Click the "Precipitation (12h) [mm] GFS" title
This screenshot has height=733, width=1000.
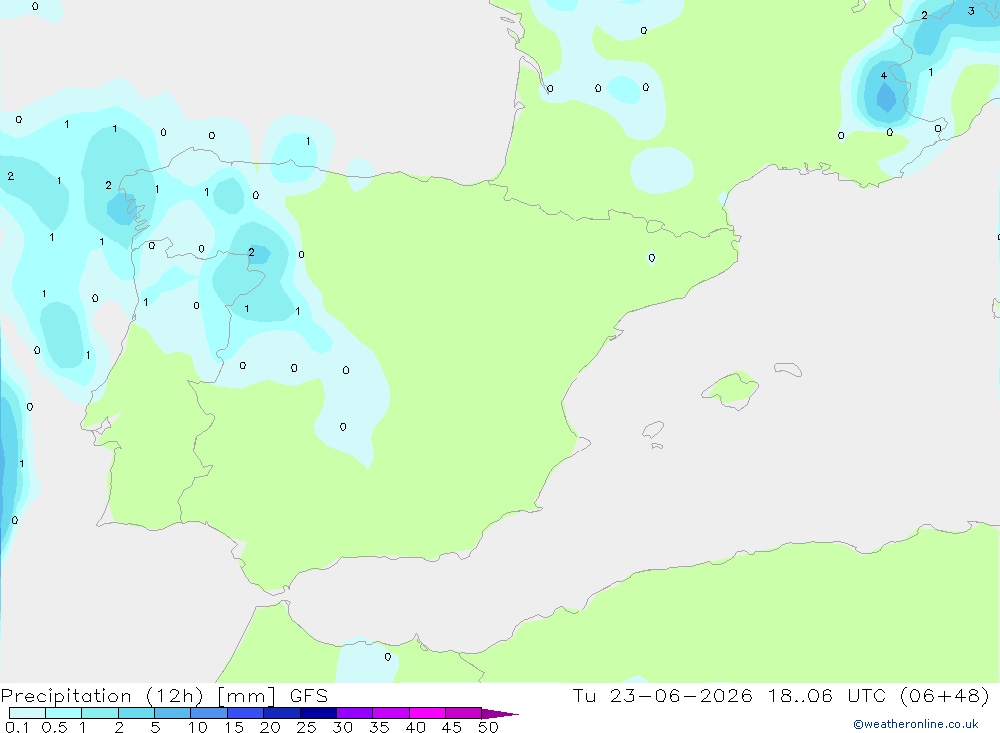click(x=165, y=696)
